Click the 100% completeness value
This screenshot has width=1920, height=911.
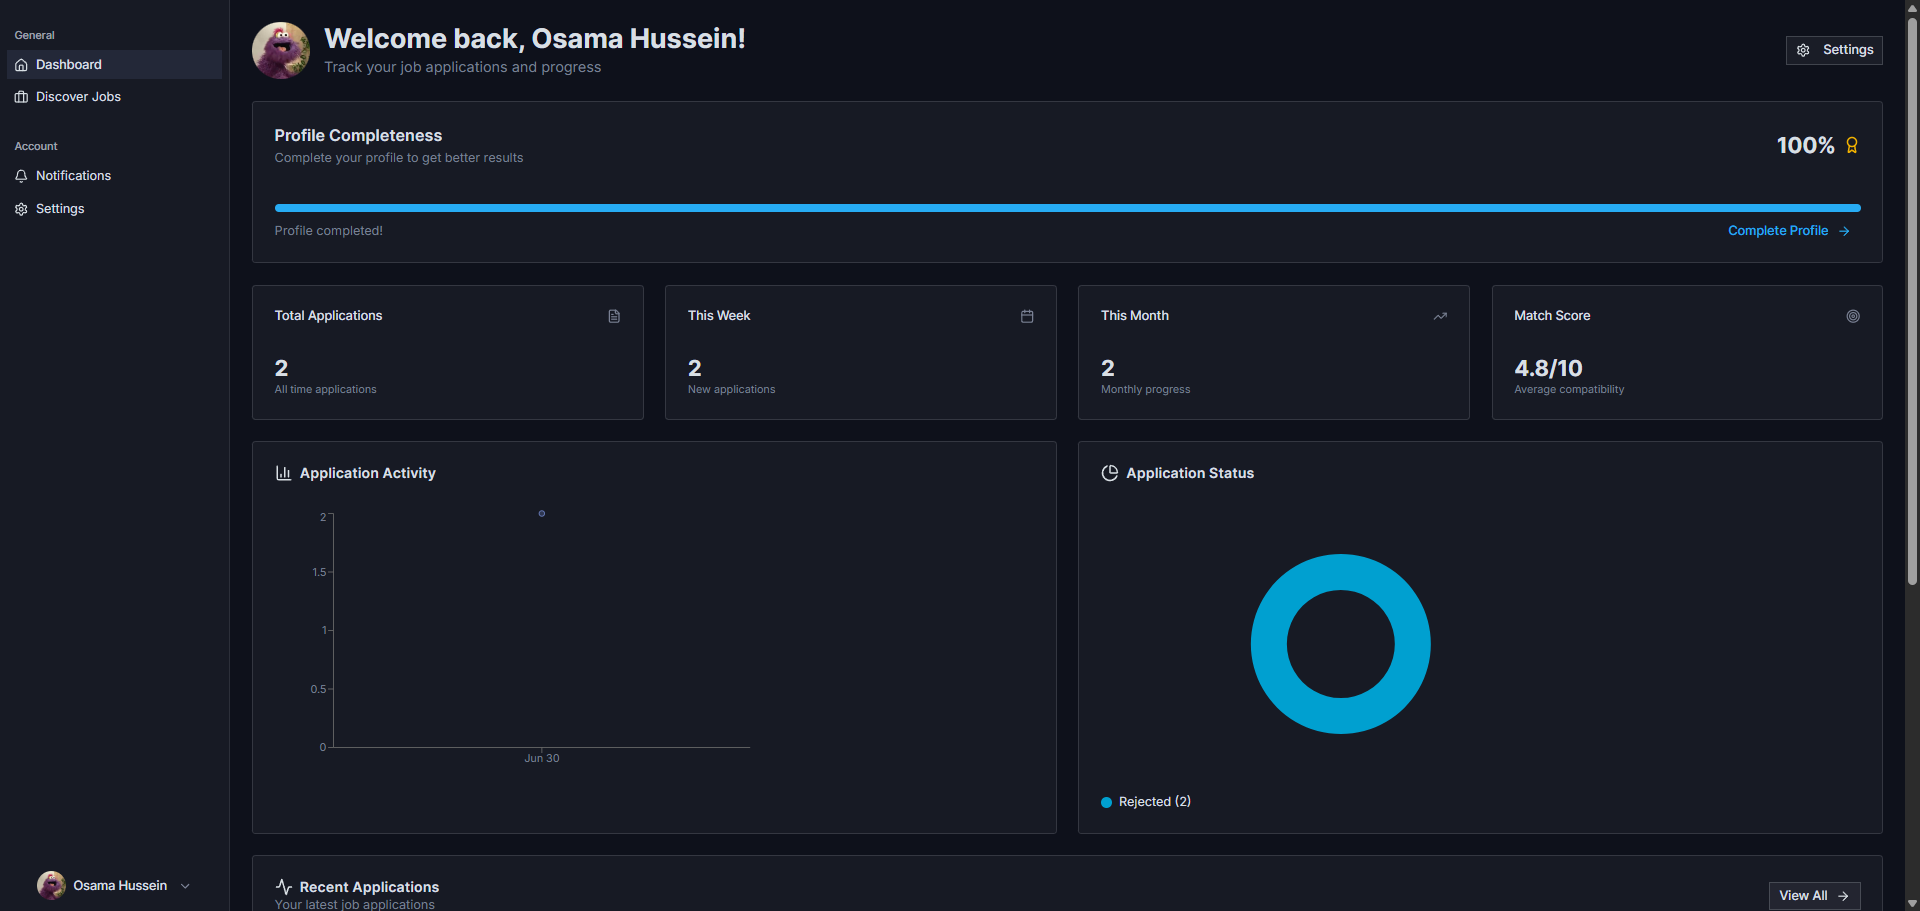pyautogui.click(x=1805, y=146)
